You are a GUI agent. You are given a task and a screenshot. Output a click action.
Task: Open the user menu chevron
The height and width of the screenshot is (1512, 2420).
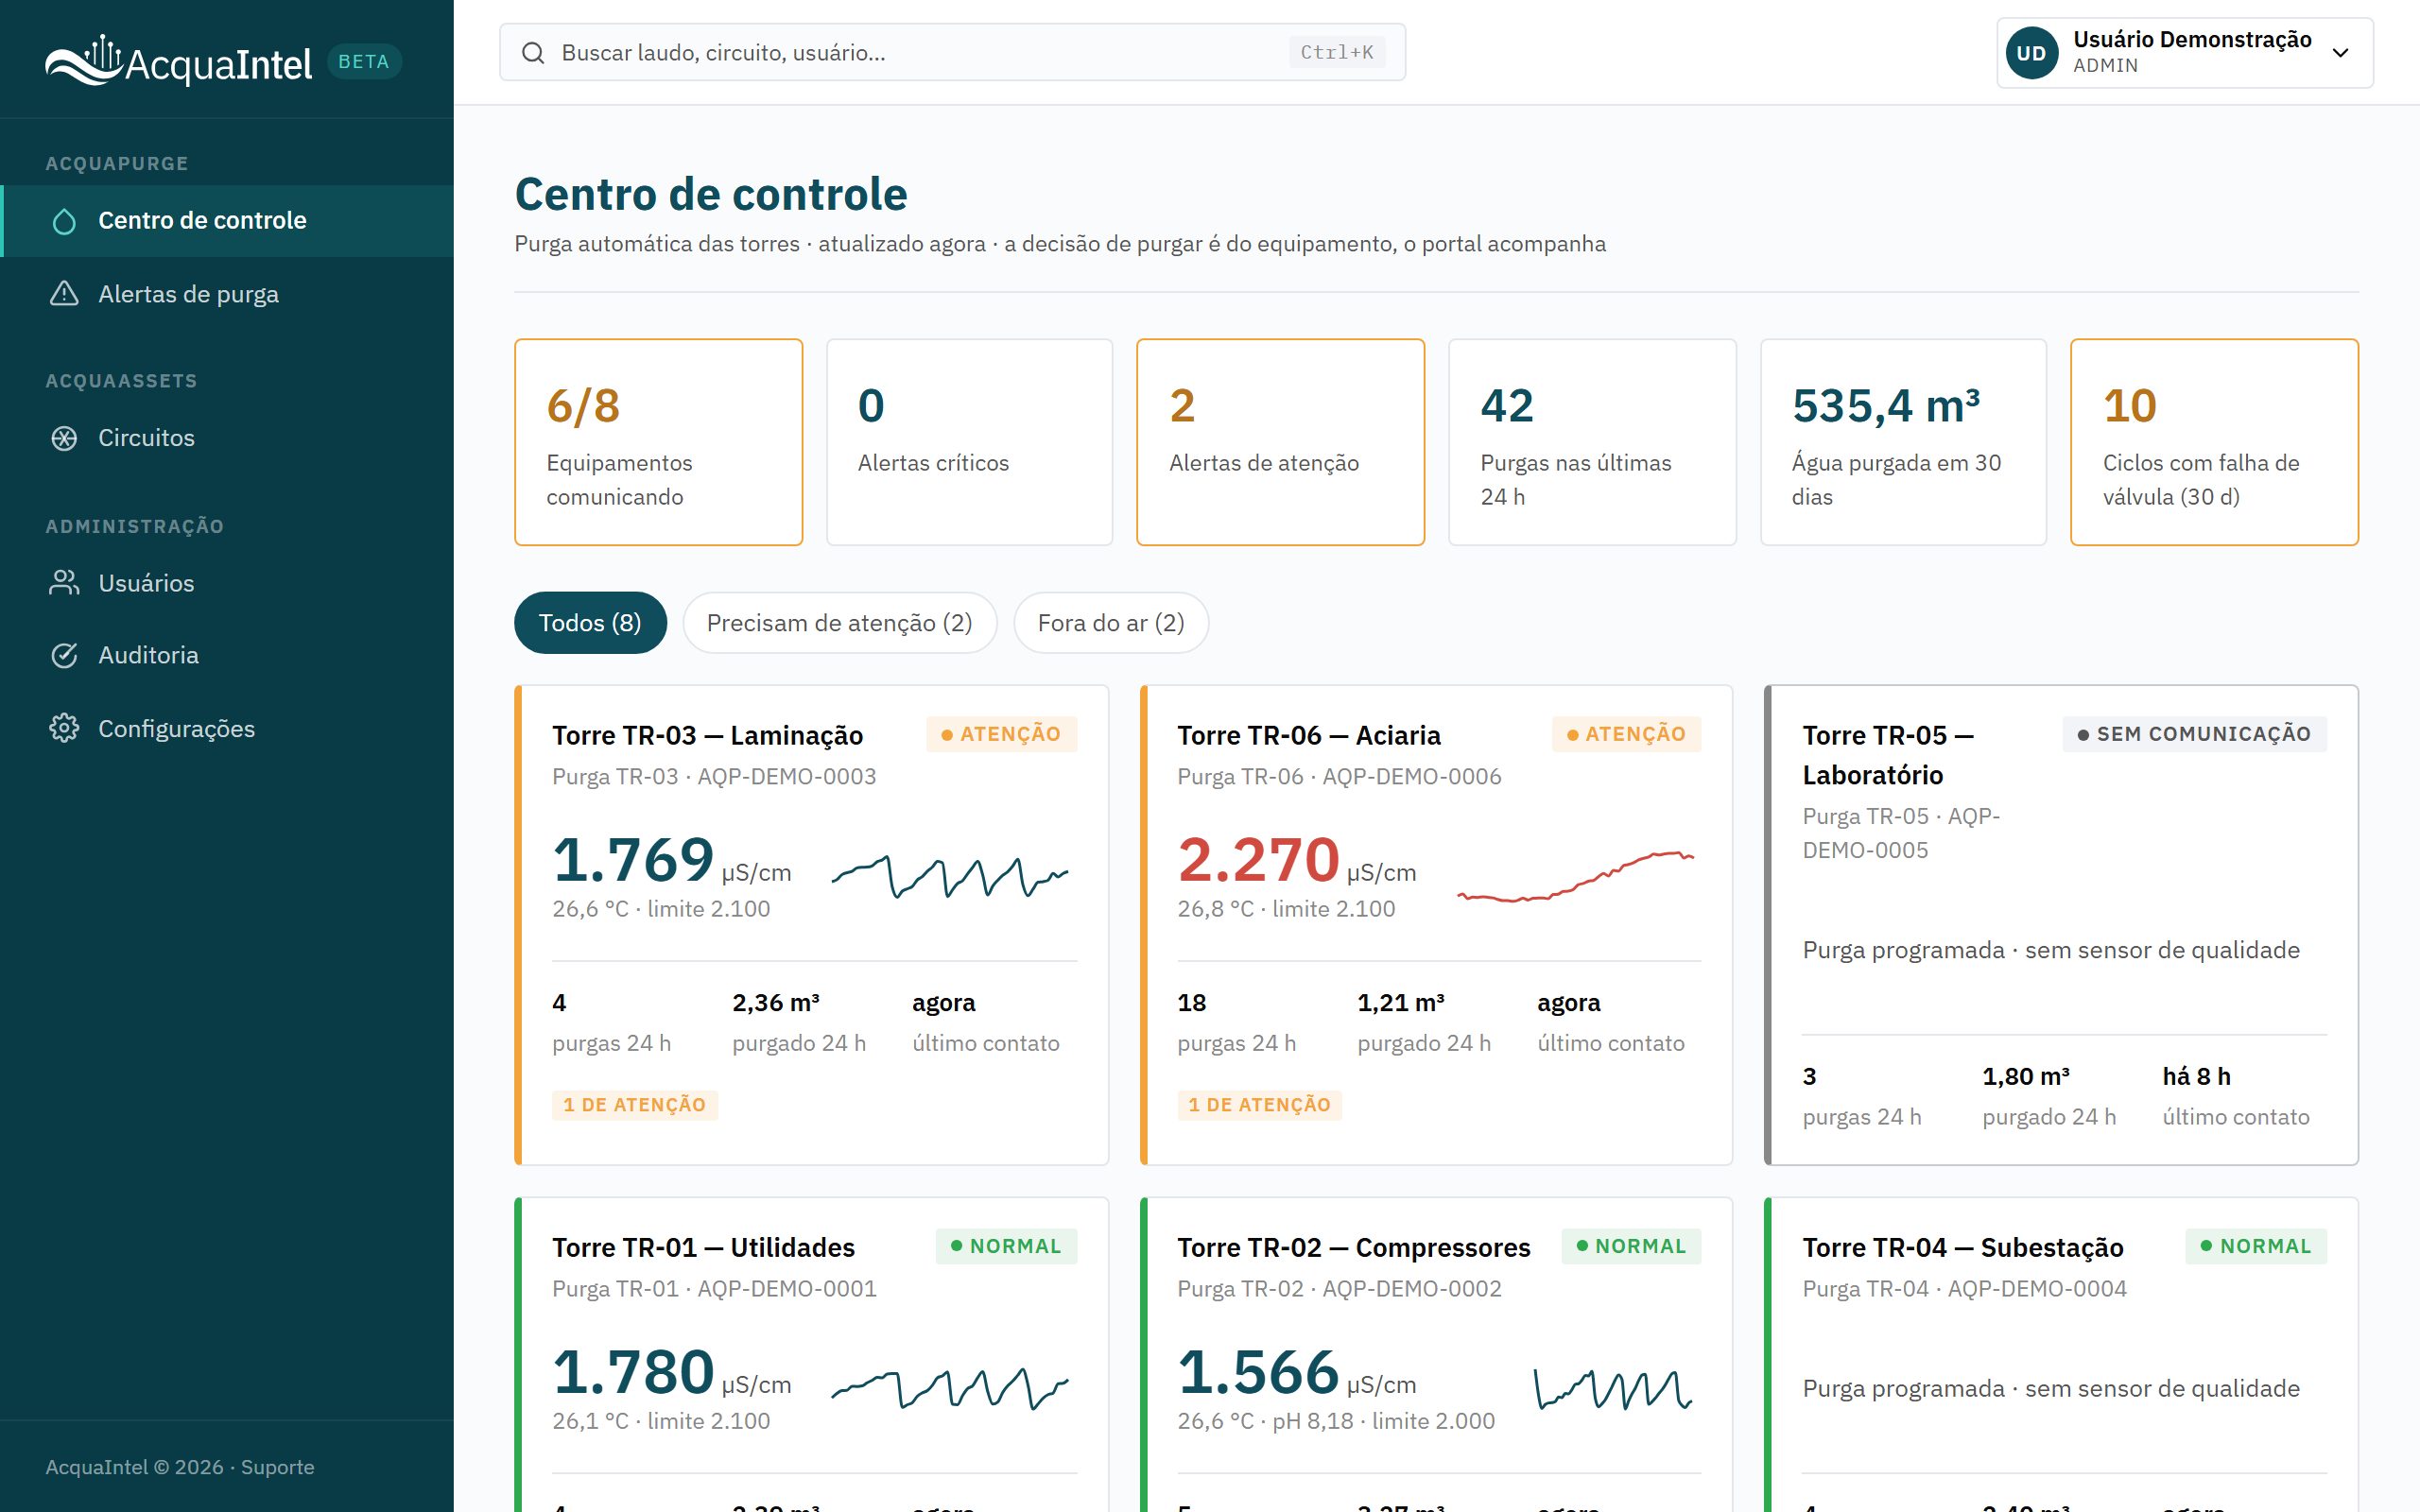click(x=2340, y=53)
